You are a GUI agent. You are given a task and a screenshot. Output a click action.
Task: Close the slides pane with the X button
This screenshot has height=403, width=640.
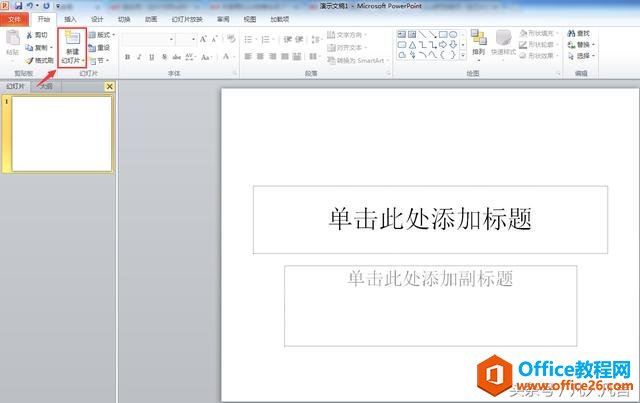tap(109, 87)
